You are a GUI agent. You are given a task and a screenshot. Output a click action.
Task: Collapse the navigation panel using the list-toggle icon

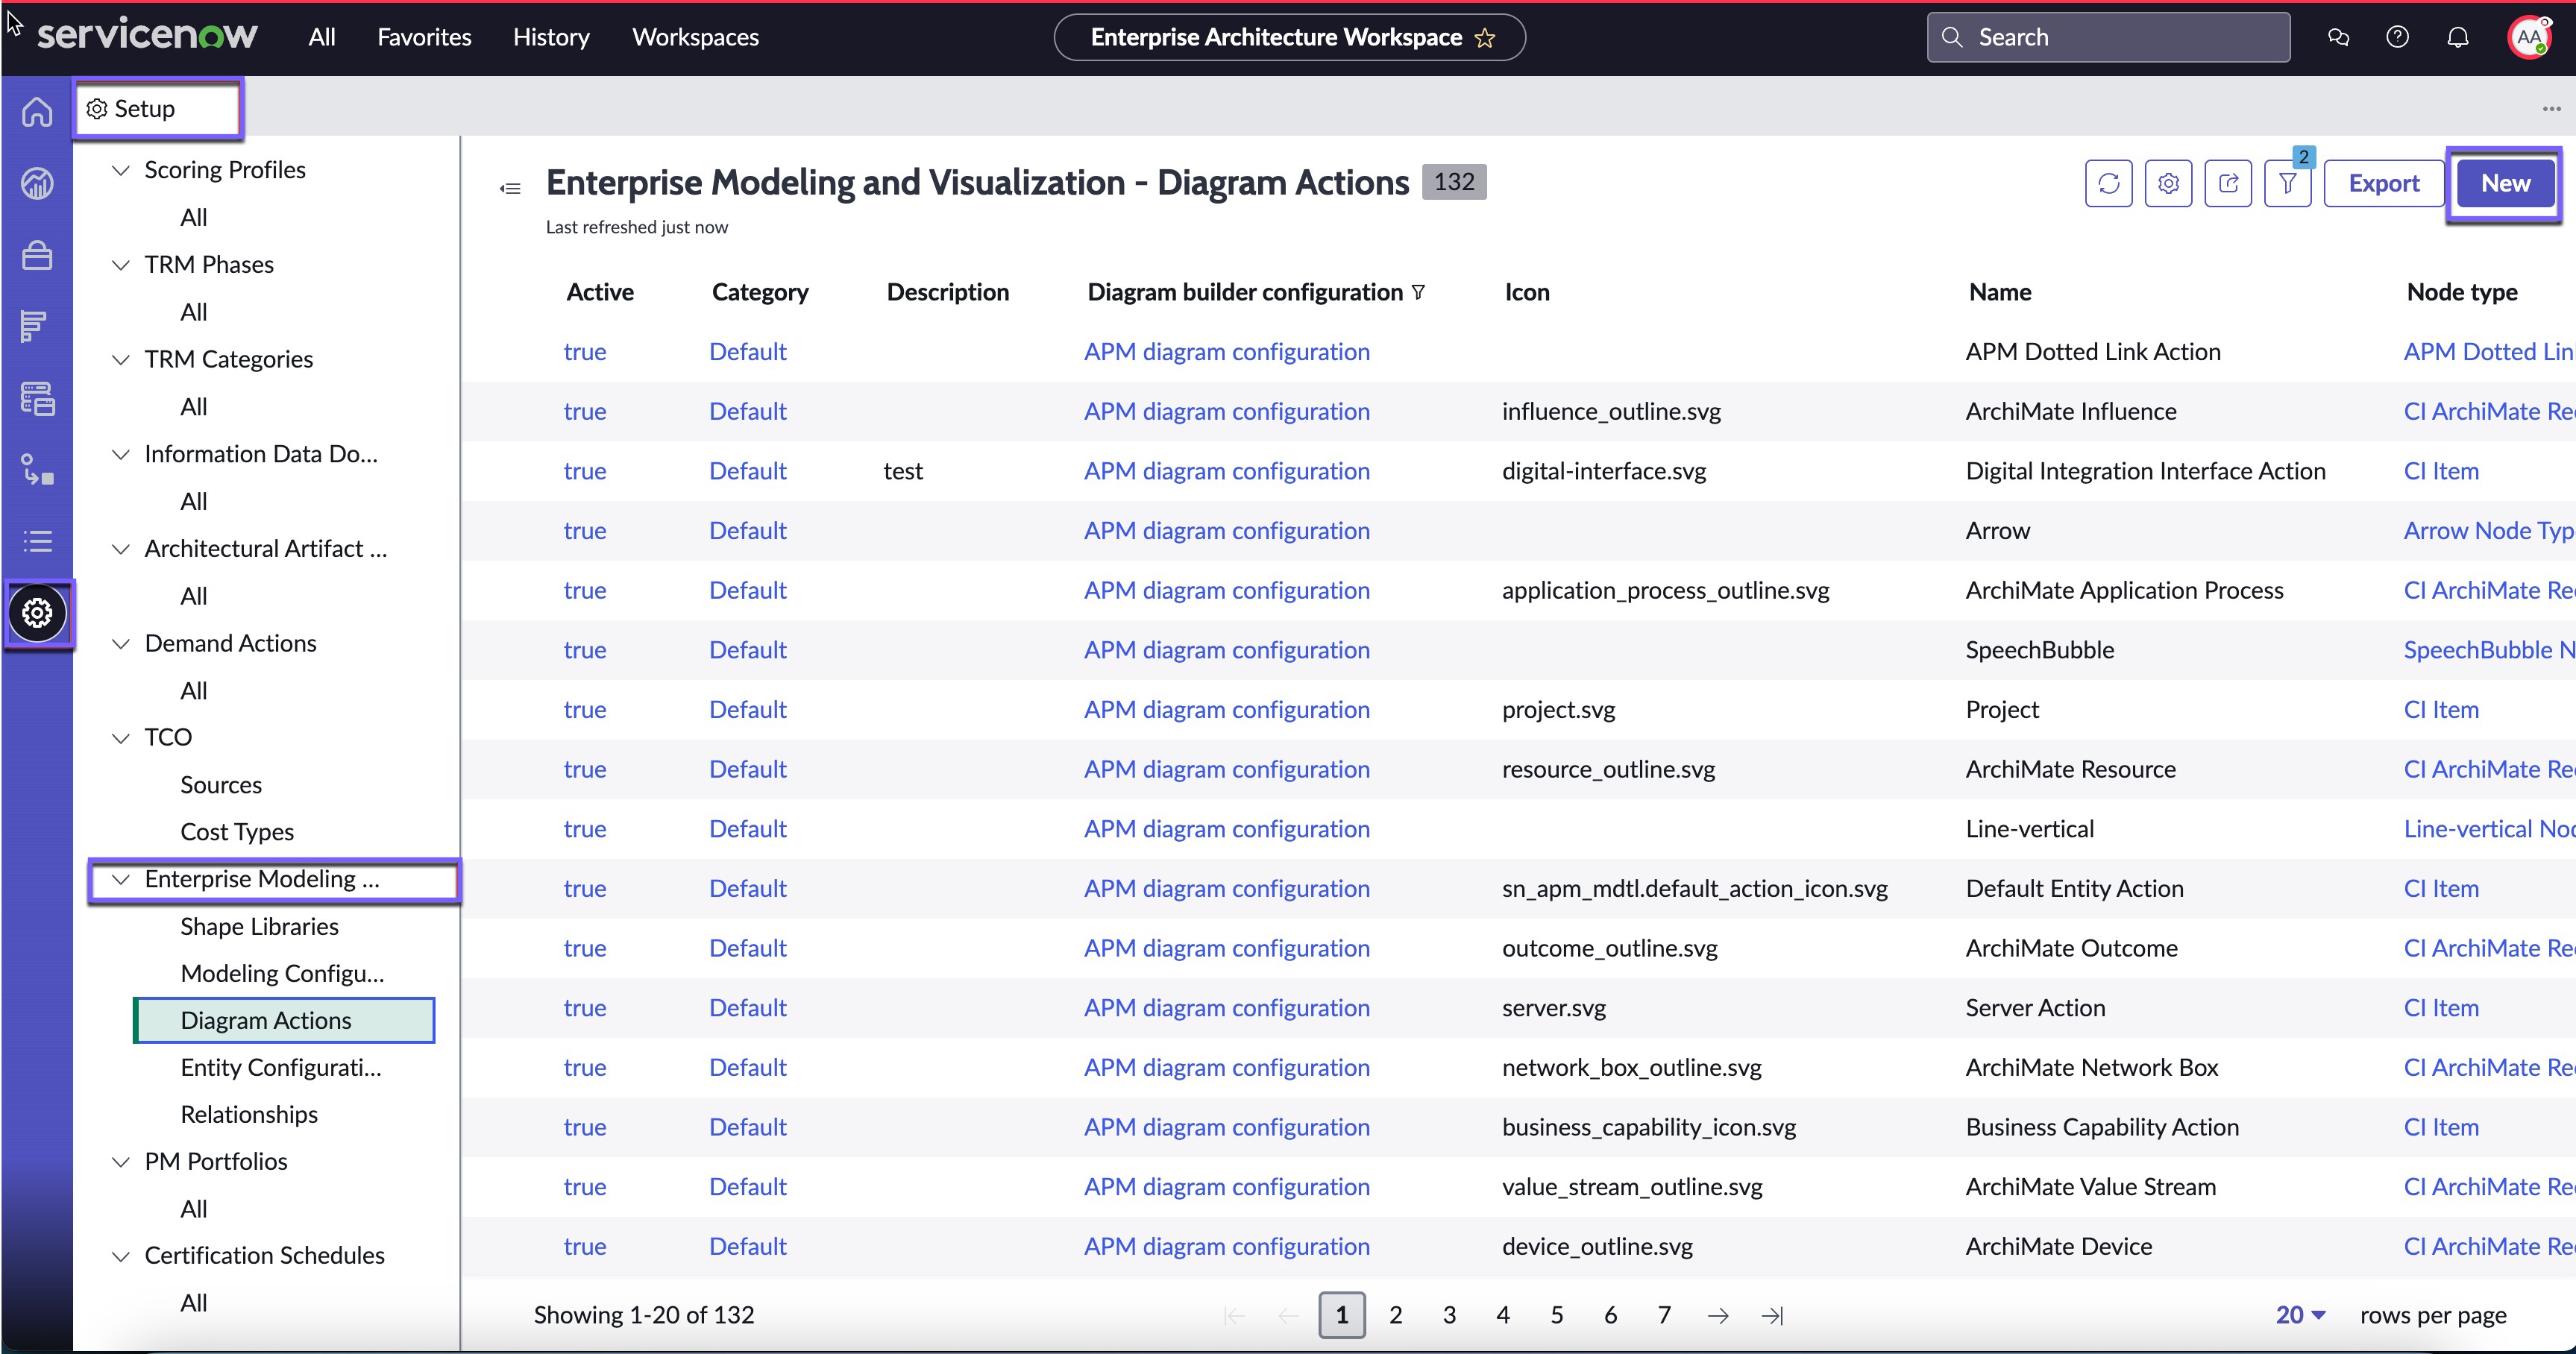(x=510, y=188)
